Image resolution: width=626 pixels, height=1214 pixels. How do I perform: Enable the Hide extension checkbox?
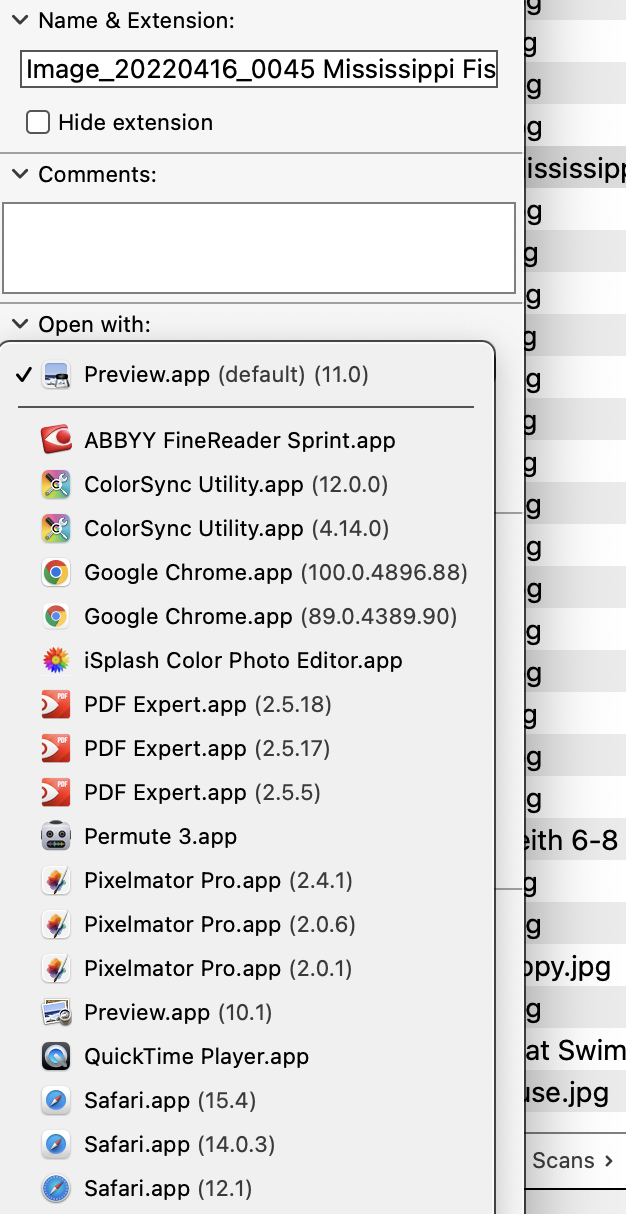38,122
